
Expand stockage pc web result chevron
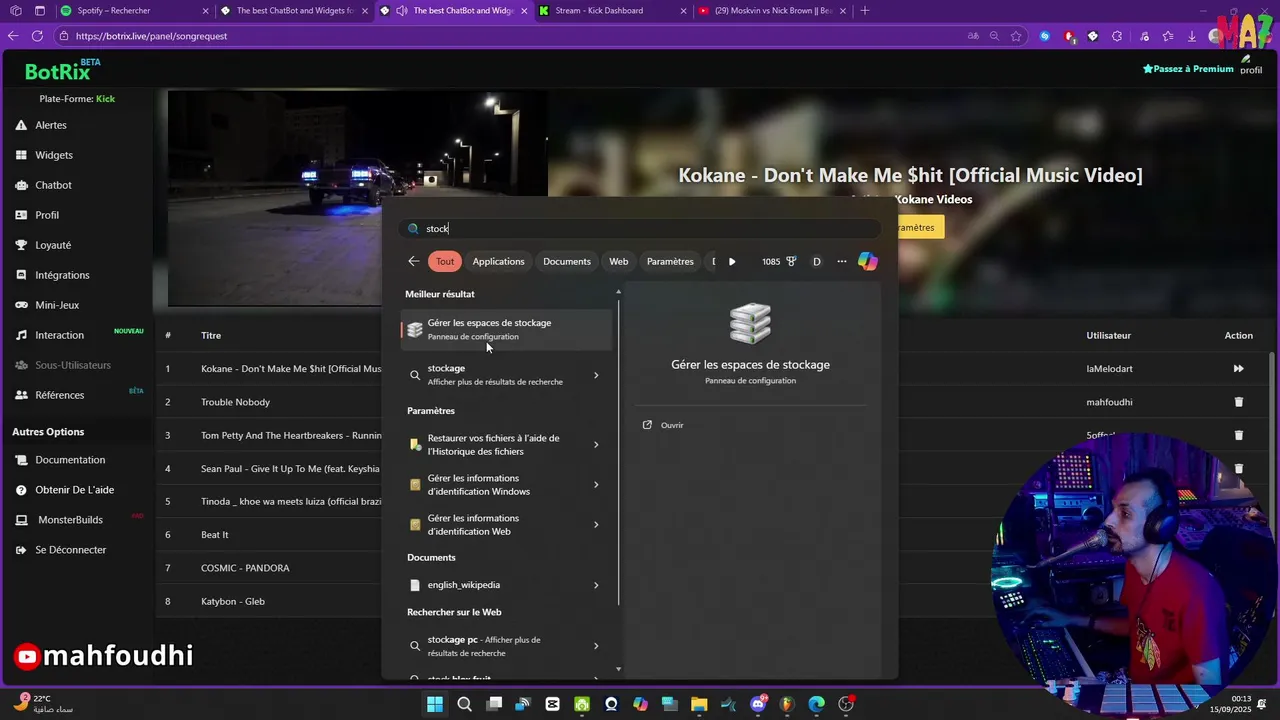pyautogui.click(x=596, y=646)
